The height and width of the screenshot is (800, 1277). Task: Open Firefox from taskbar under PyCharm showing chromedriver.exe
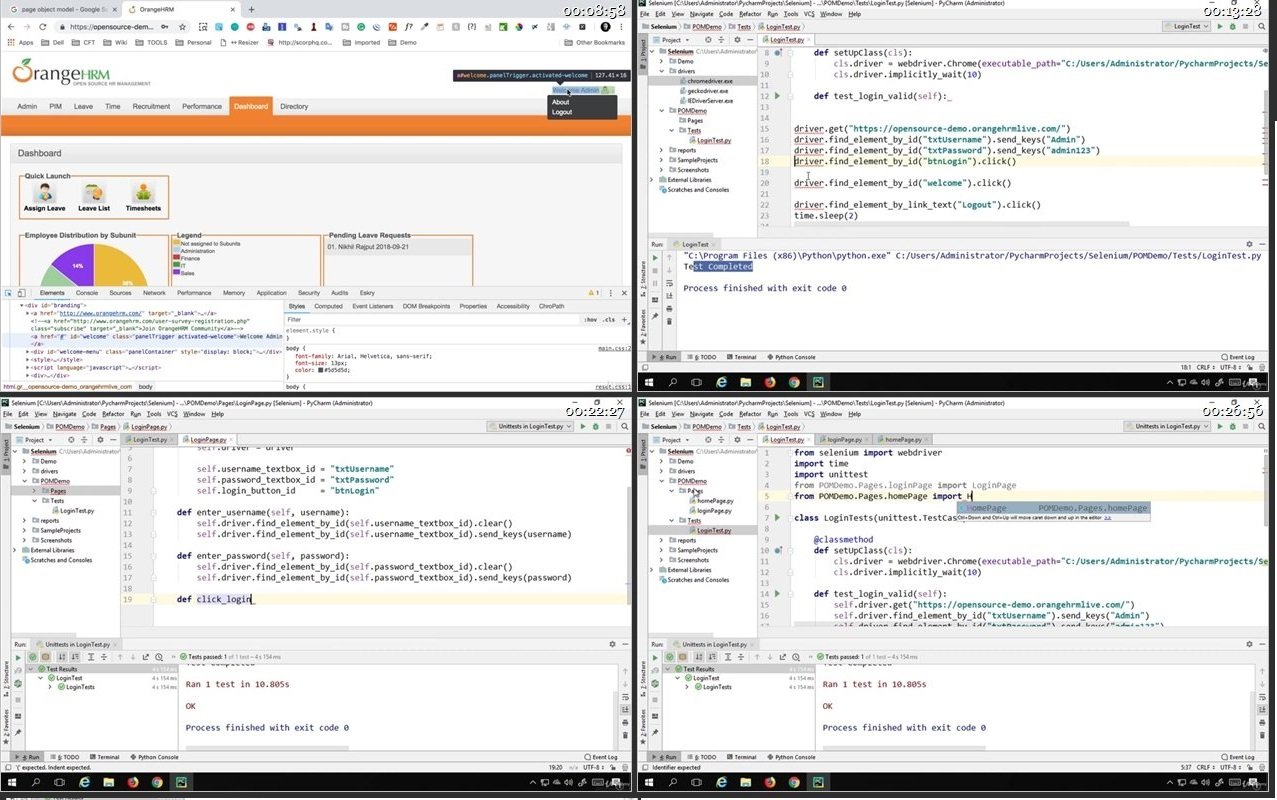point(770,383)
